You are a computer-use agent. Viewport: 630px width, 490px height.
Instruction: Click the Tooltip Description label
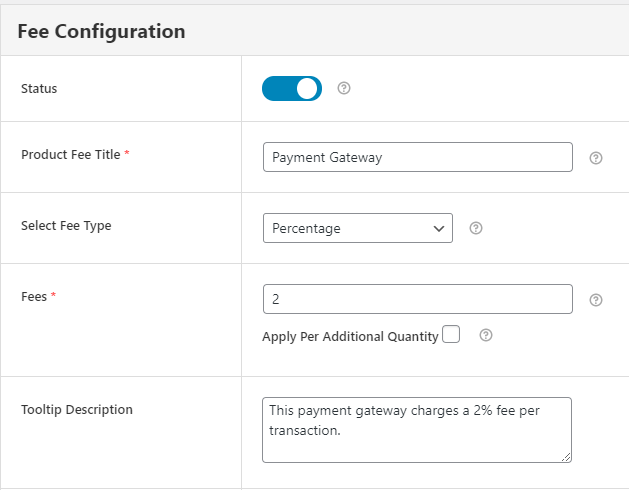click(77, 409)
